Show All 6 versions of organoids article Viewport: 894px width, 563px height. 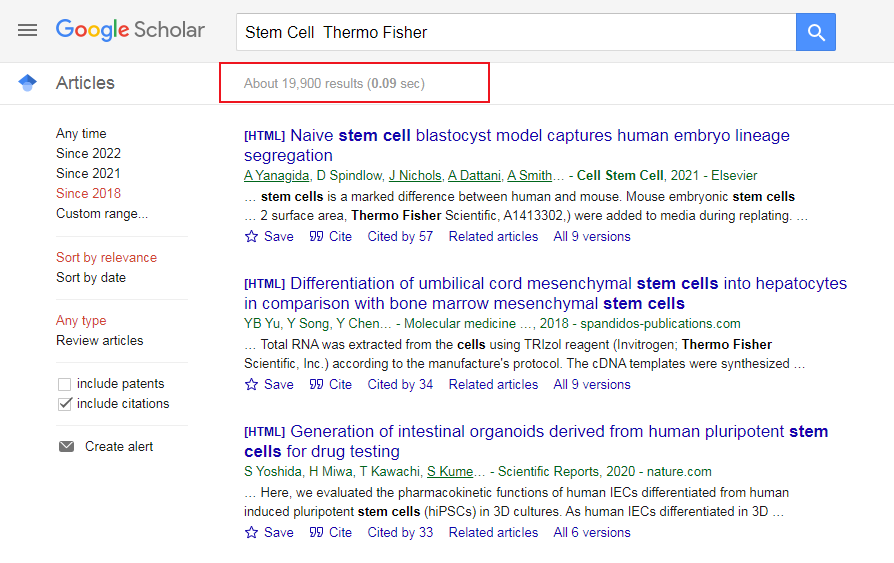pos(592,532)
